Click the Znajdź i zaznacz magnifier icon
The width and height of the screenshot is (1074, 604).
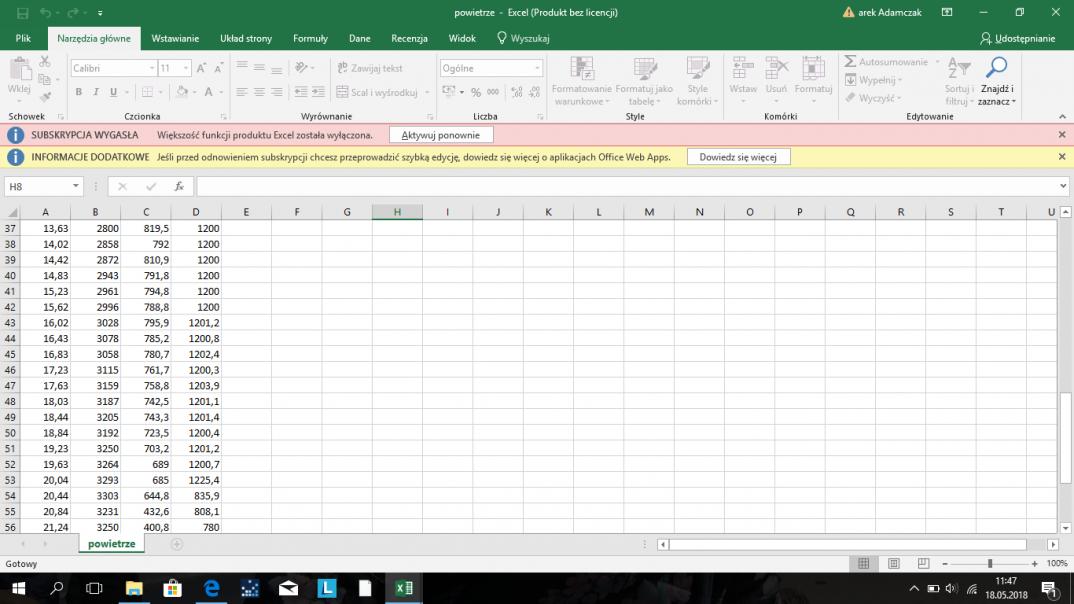[996, 69]
